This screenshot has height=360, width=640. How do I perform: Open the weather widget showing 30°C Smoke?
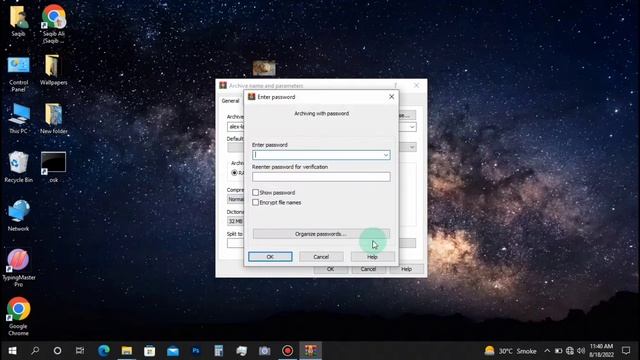pos(510,351)
